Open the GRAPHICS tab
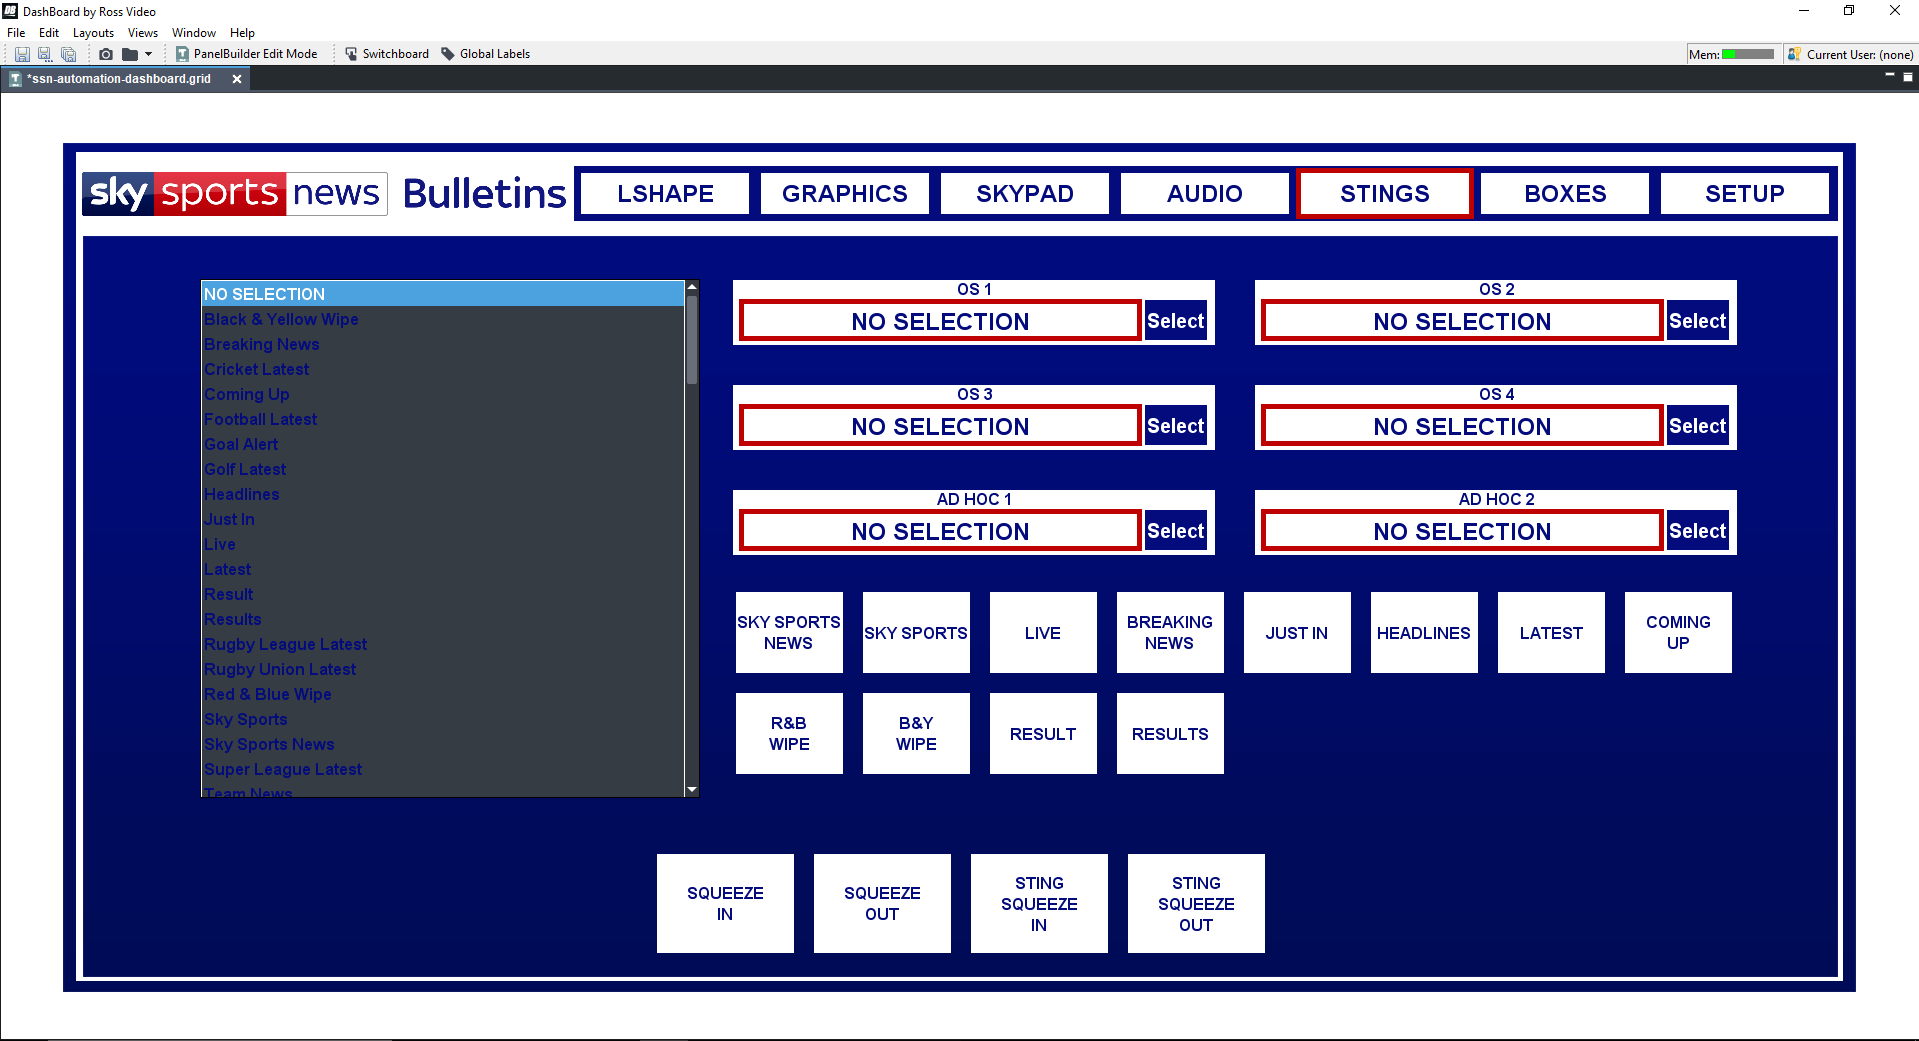Viewport: 1919px width, 1041px height. tap(845, 194)
